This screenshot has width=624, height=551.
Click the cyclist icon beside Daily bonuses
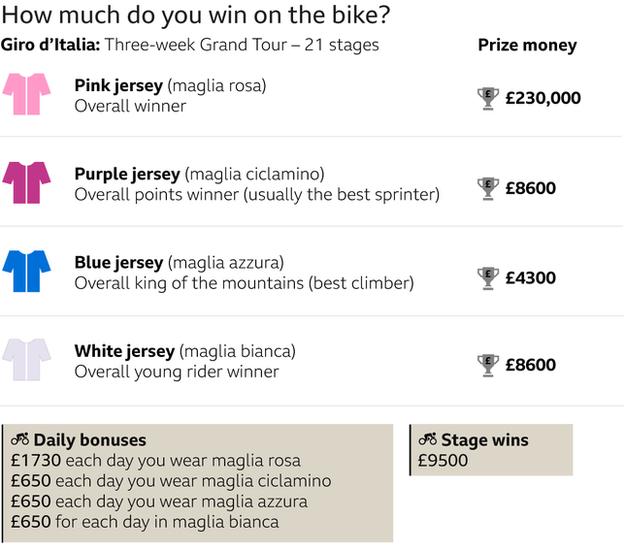(x=20, y=439)
